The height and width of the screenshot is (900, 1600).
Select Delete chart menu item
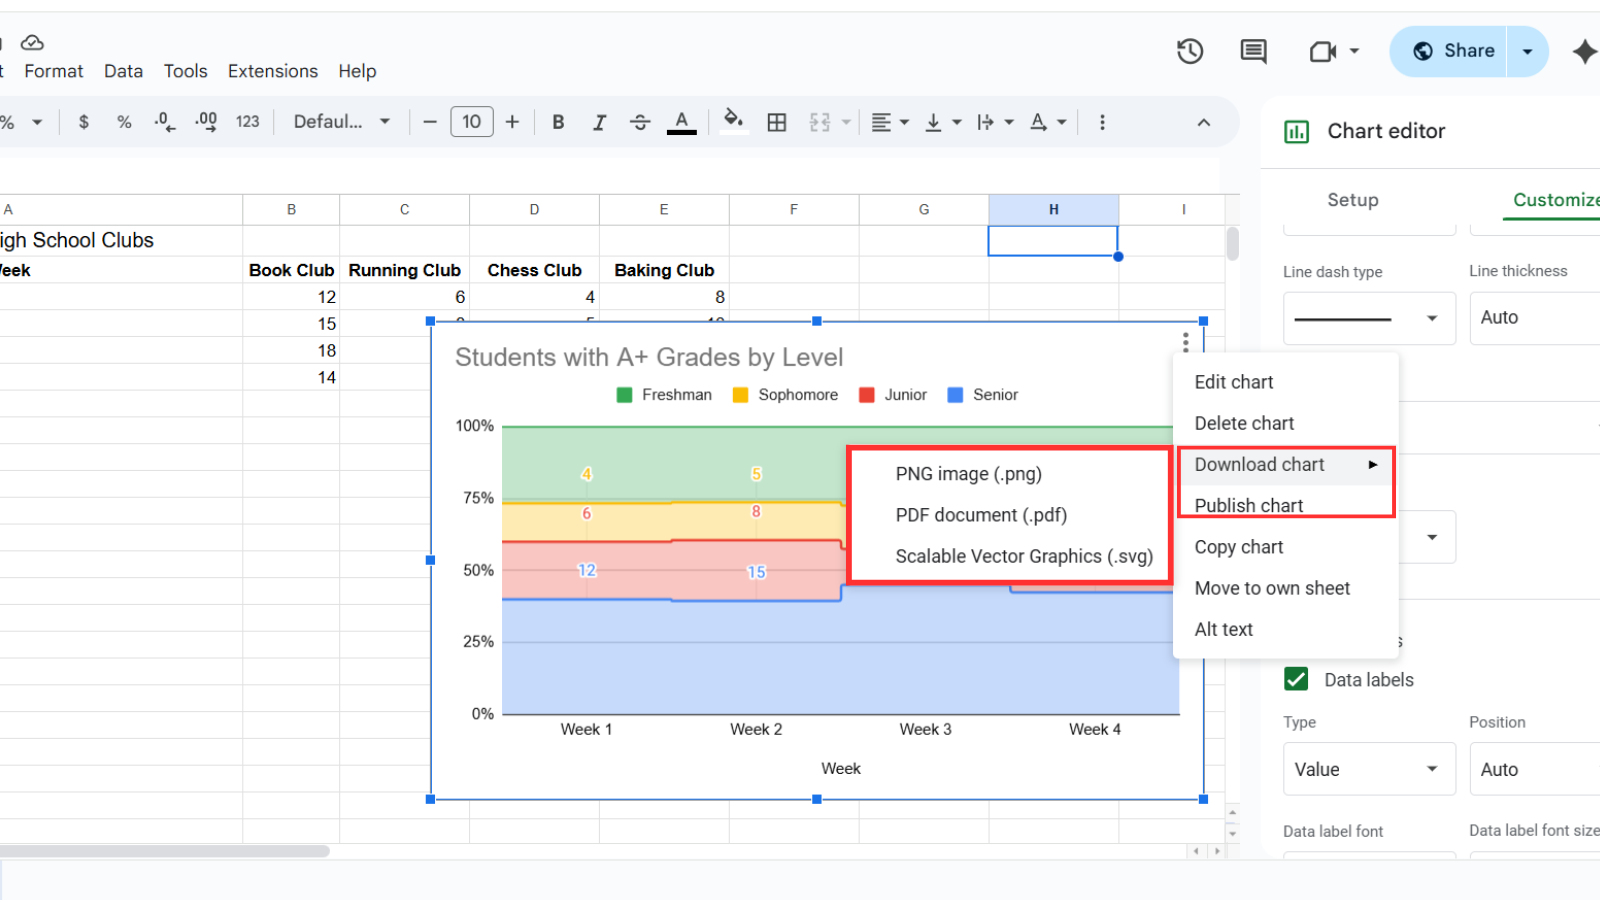coord(1285,423)
